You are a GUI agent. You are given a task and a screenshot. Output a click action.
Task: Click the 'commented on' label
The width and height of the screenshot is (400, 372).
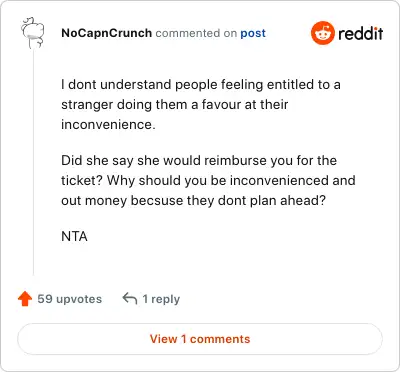click(x=196, y=33)
